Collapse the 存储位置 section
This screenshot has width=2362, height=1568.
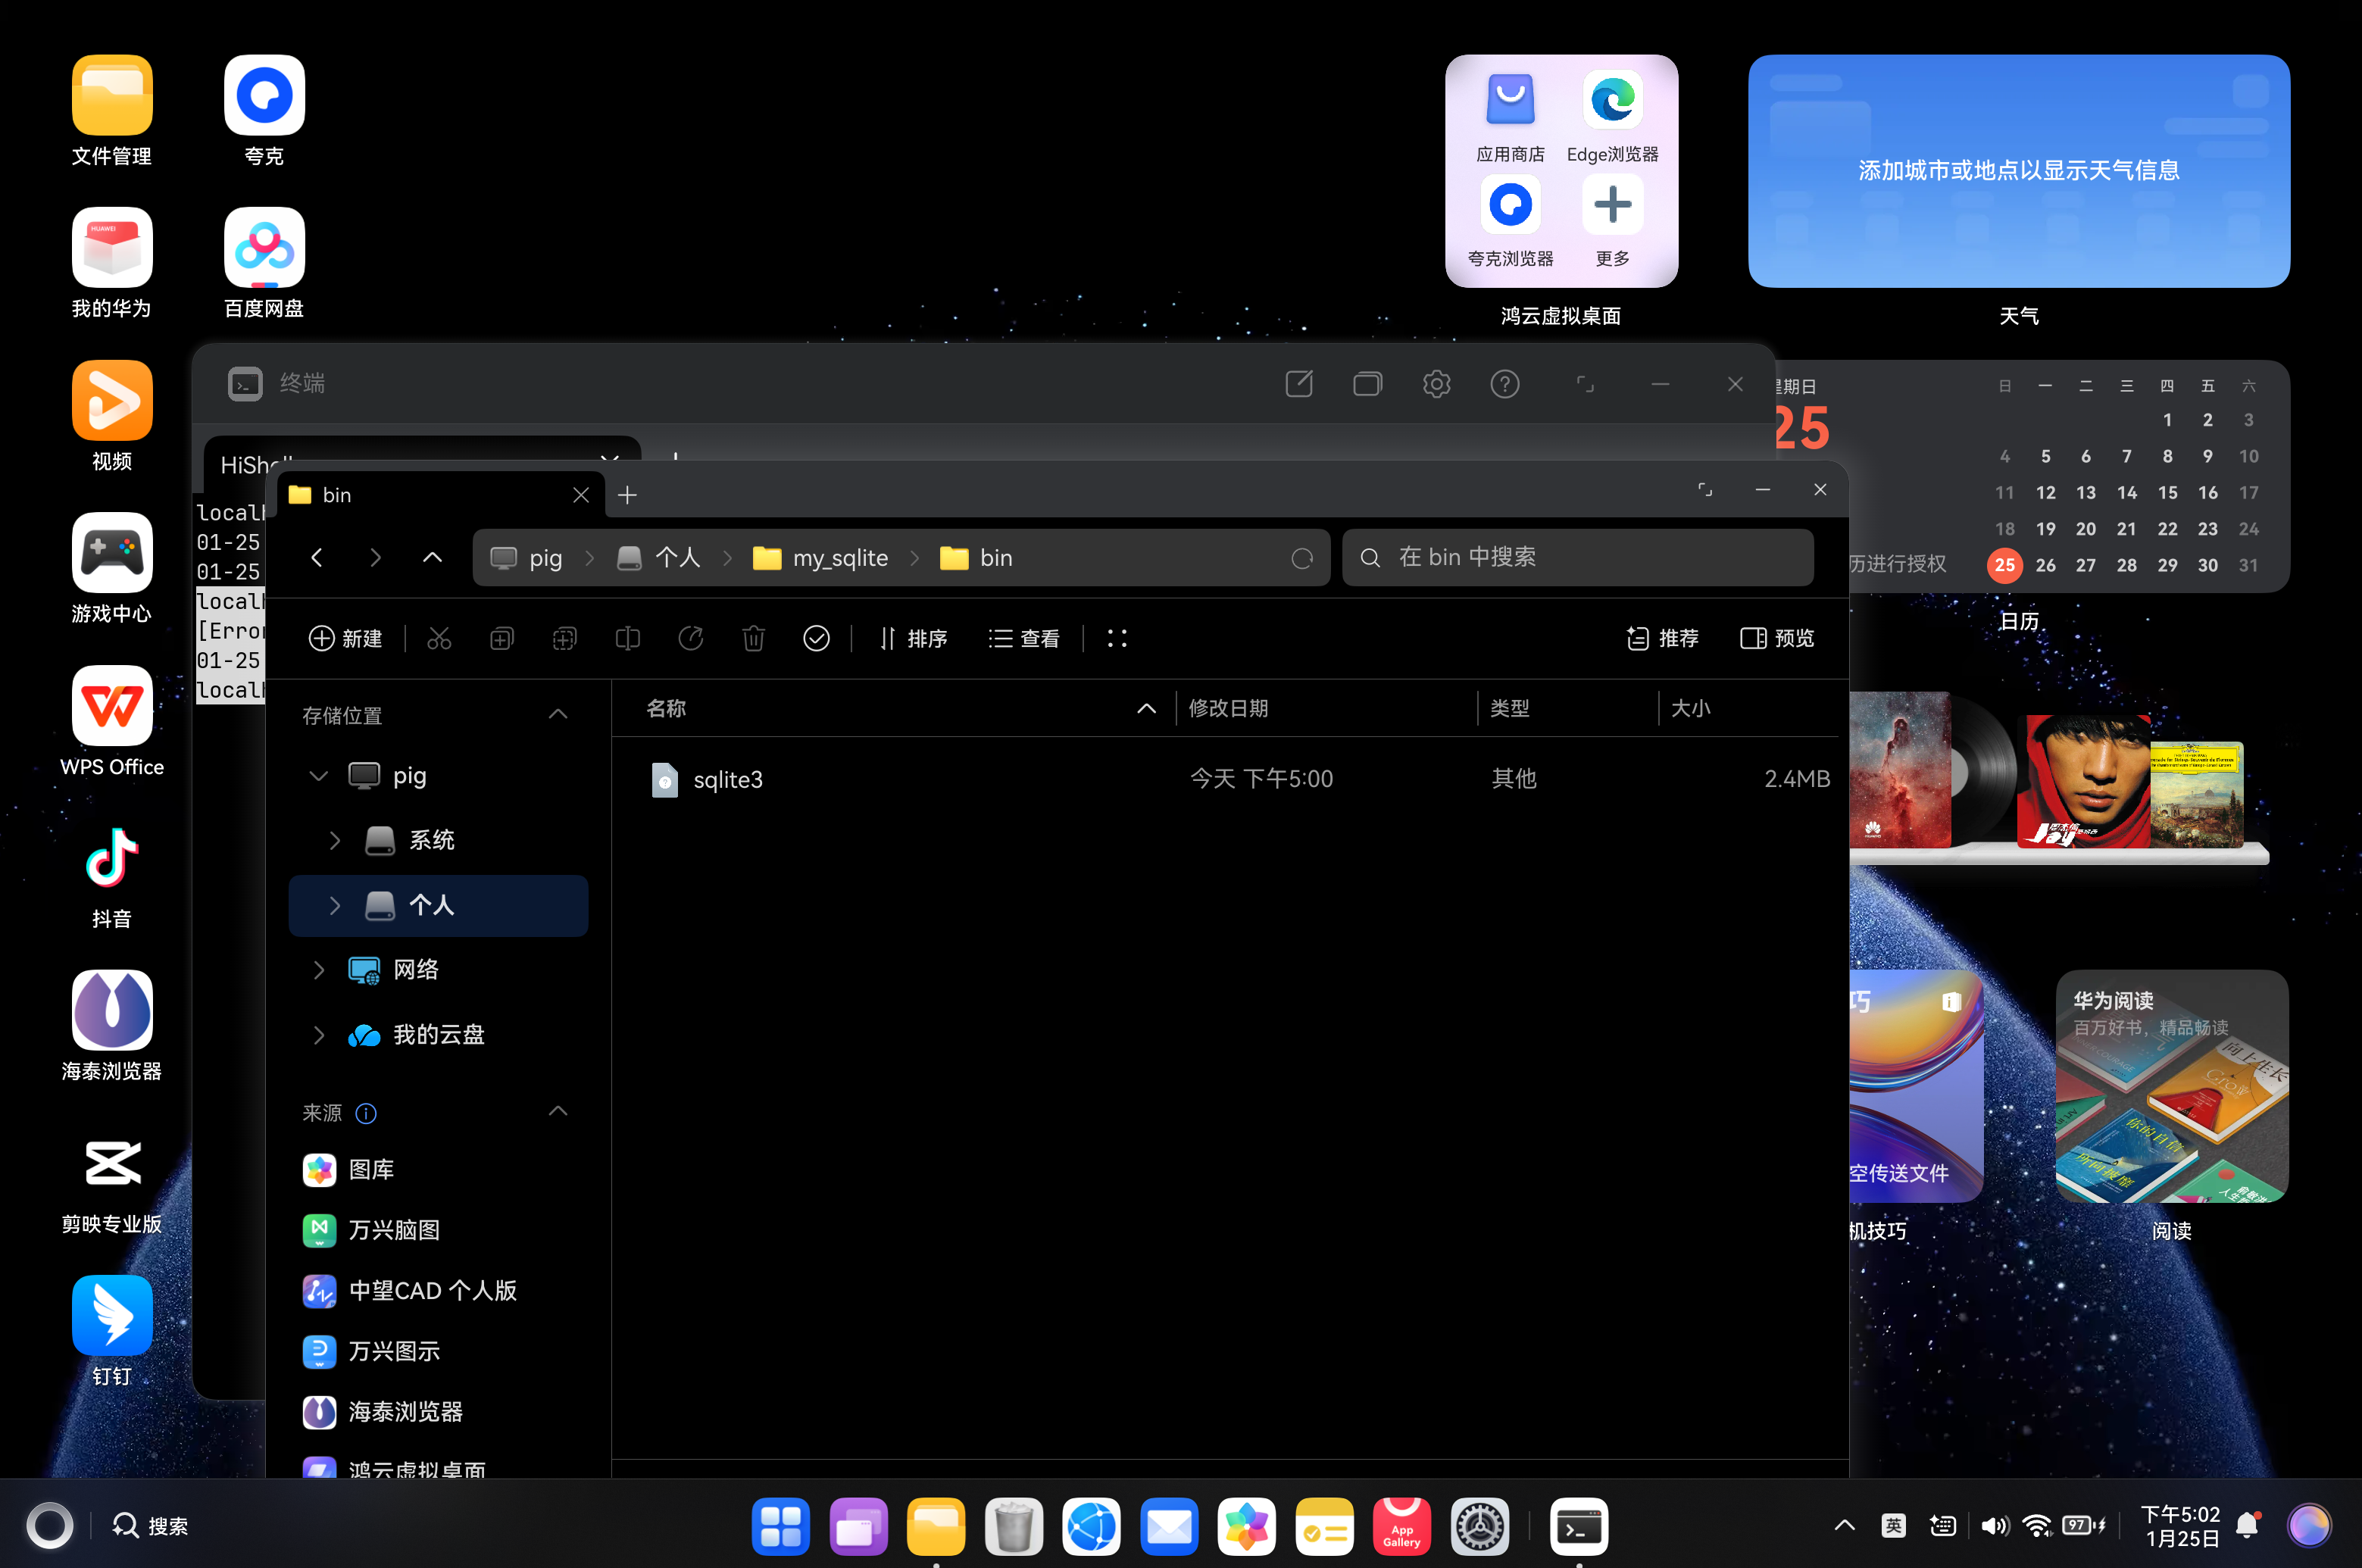pyautogui.click(x=558, y=714)
